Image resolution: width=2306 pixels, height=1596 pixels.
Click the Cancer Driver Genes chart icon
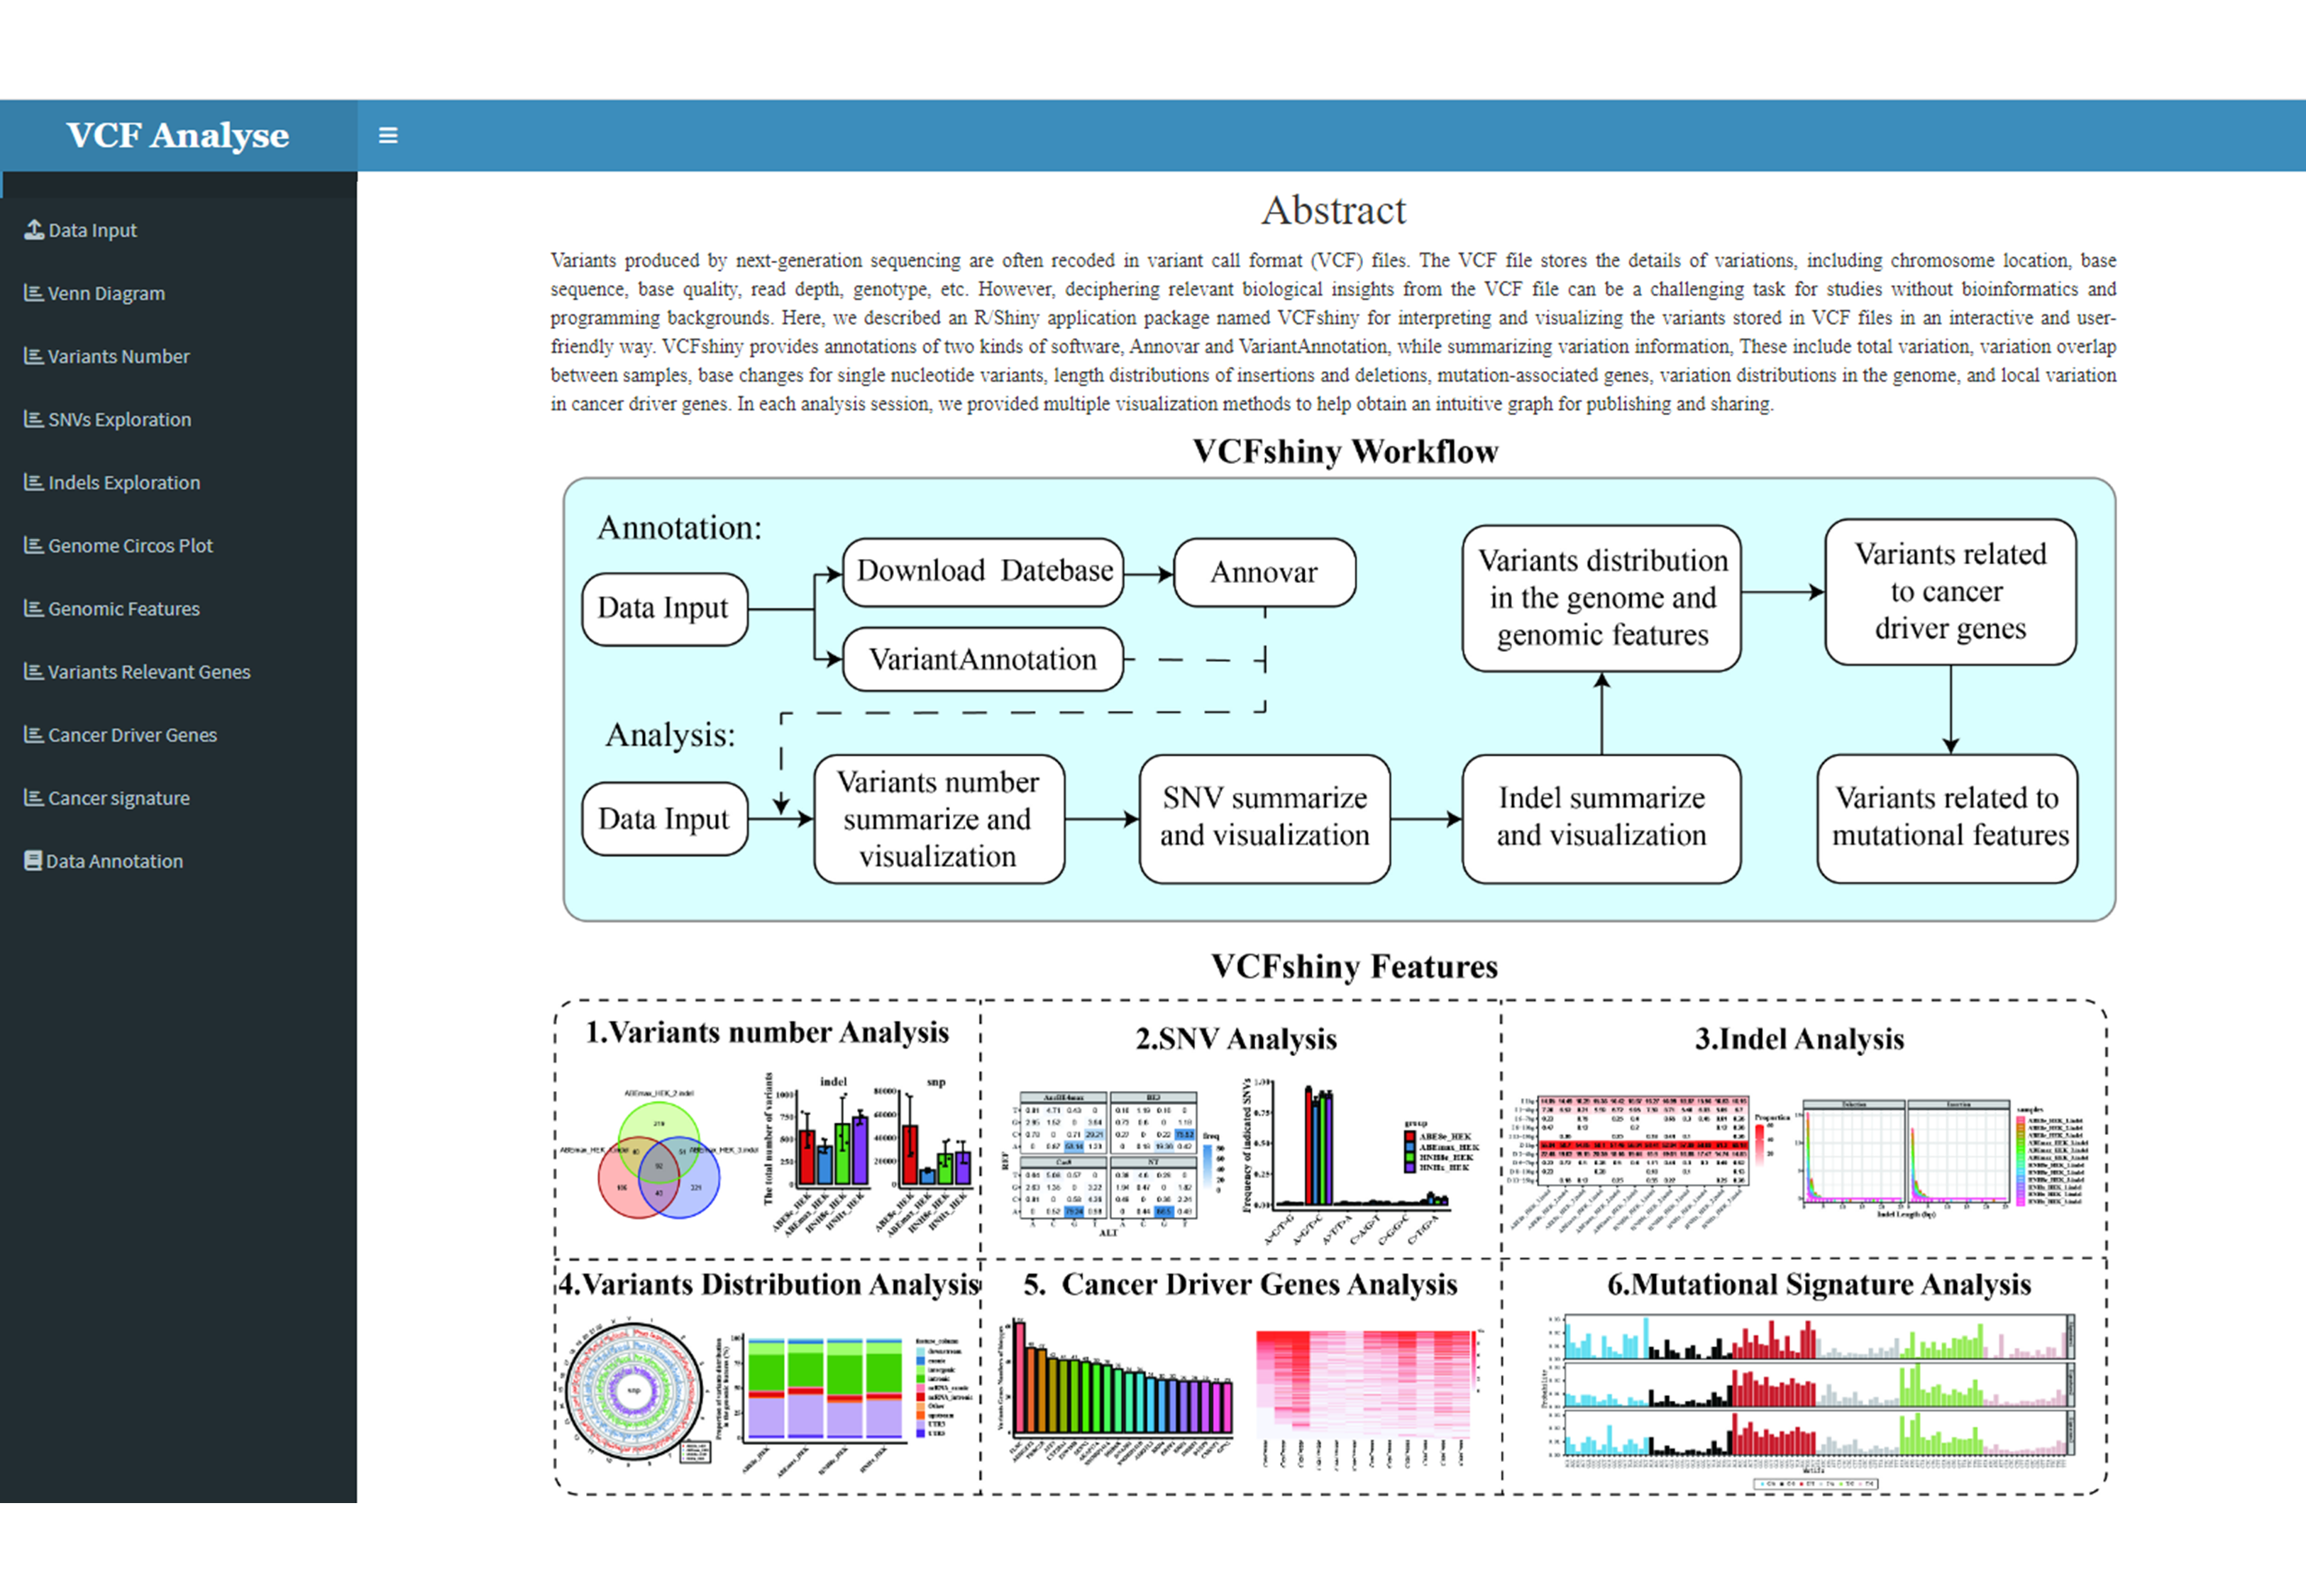click(x=34, y=734)
